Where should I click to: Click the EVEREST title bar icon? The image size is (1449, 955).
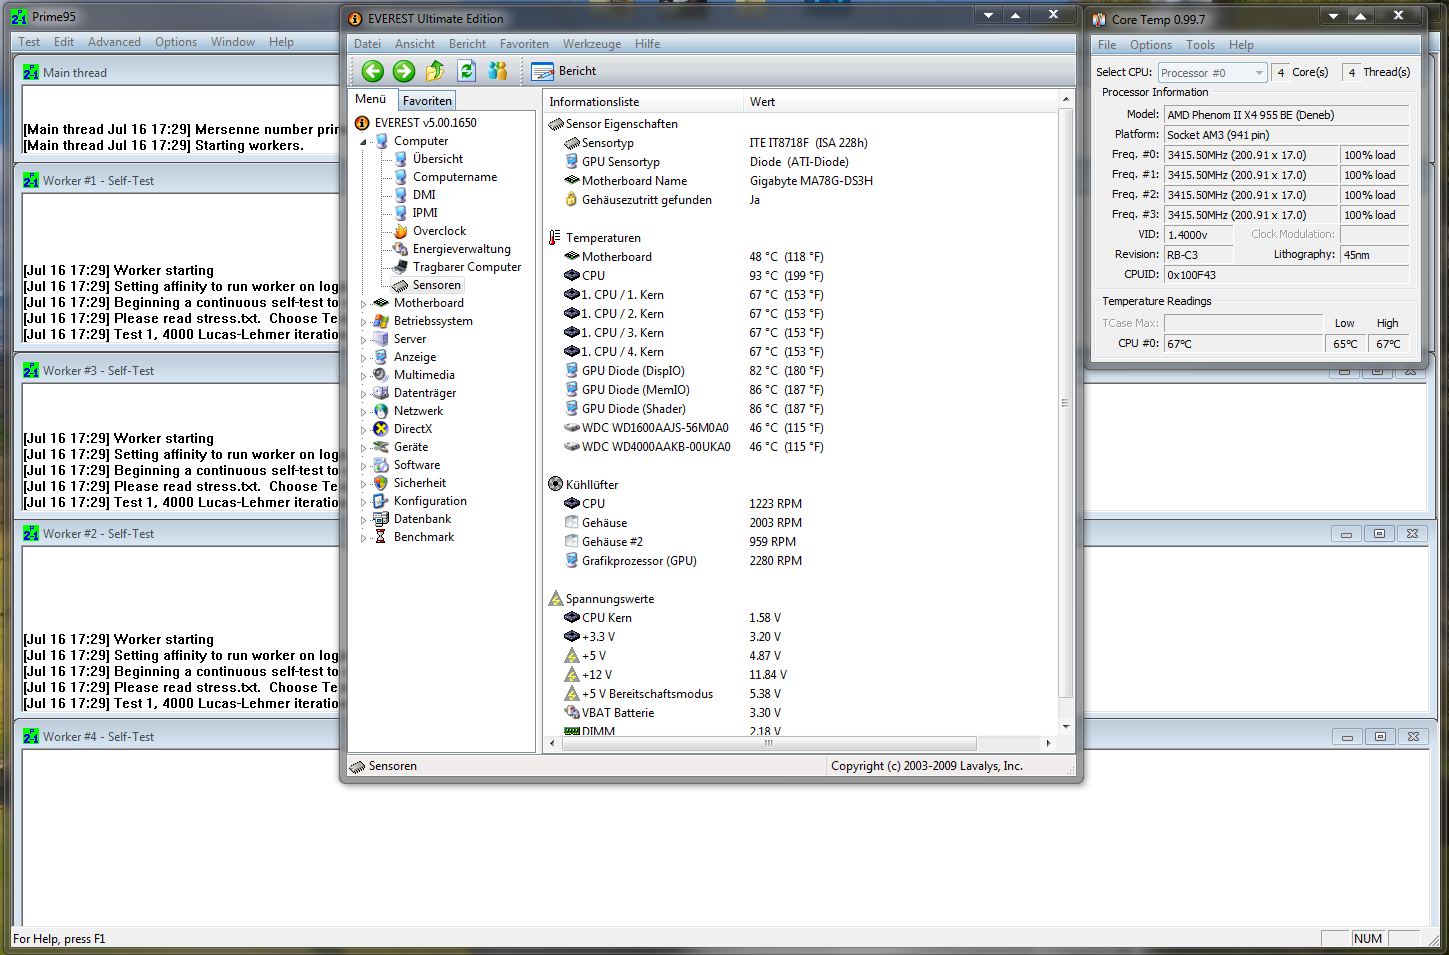pos(355,19)
